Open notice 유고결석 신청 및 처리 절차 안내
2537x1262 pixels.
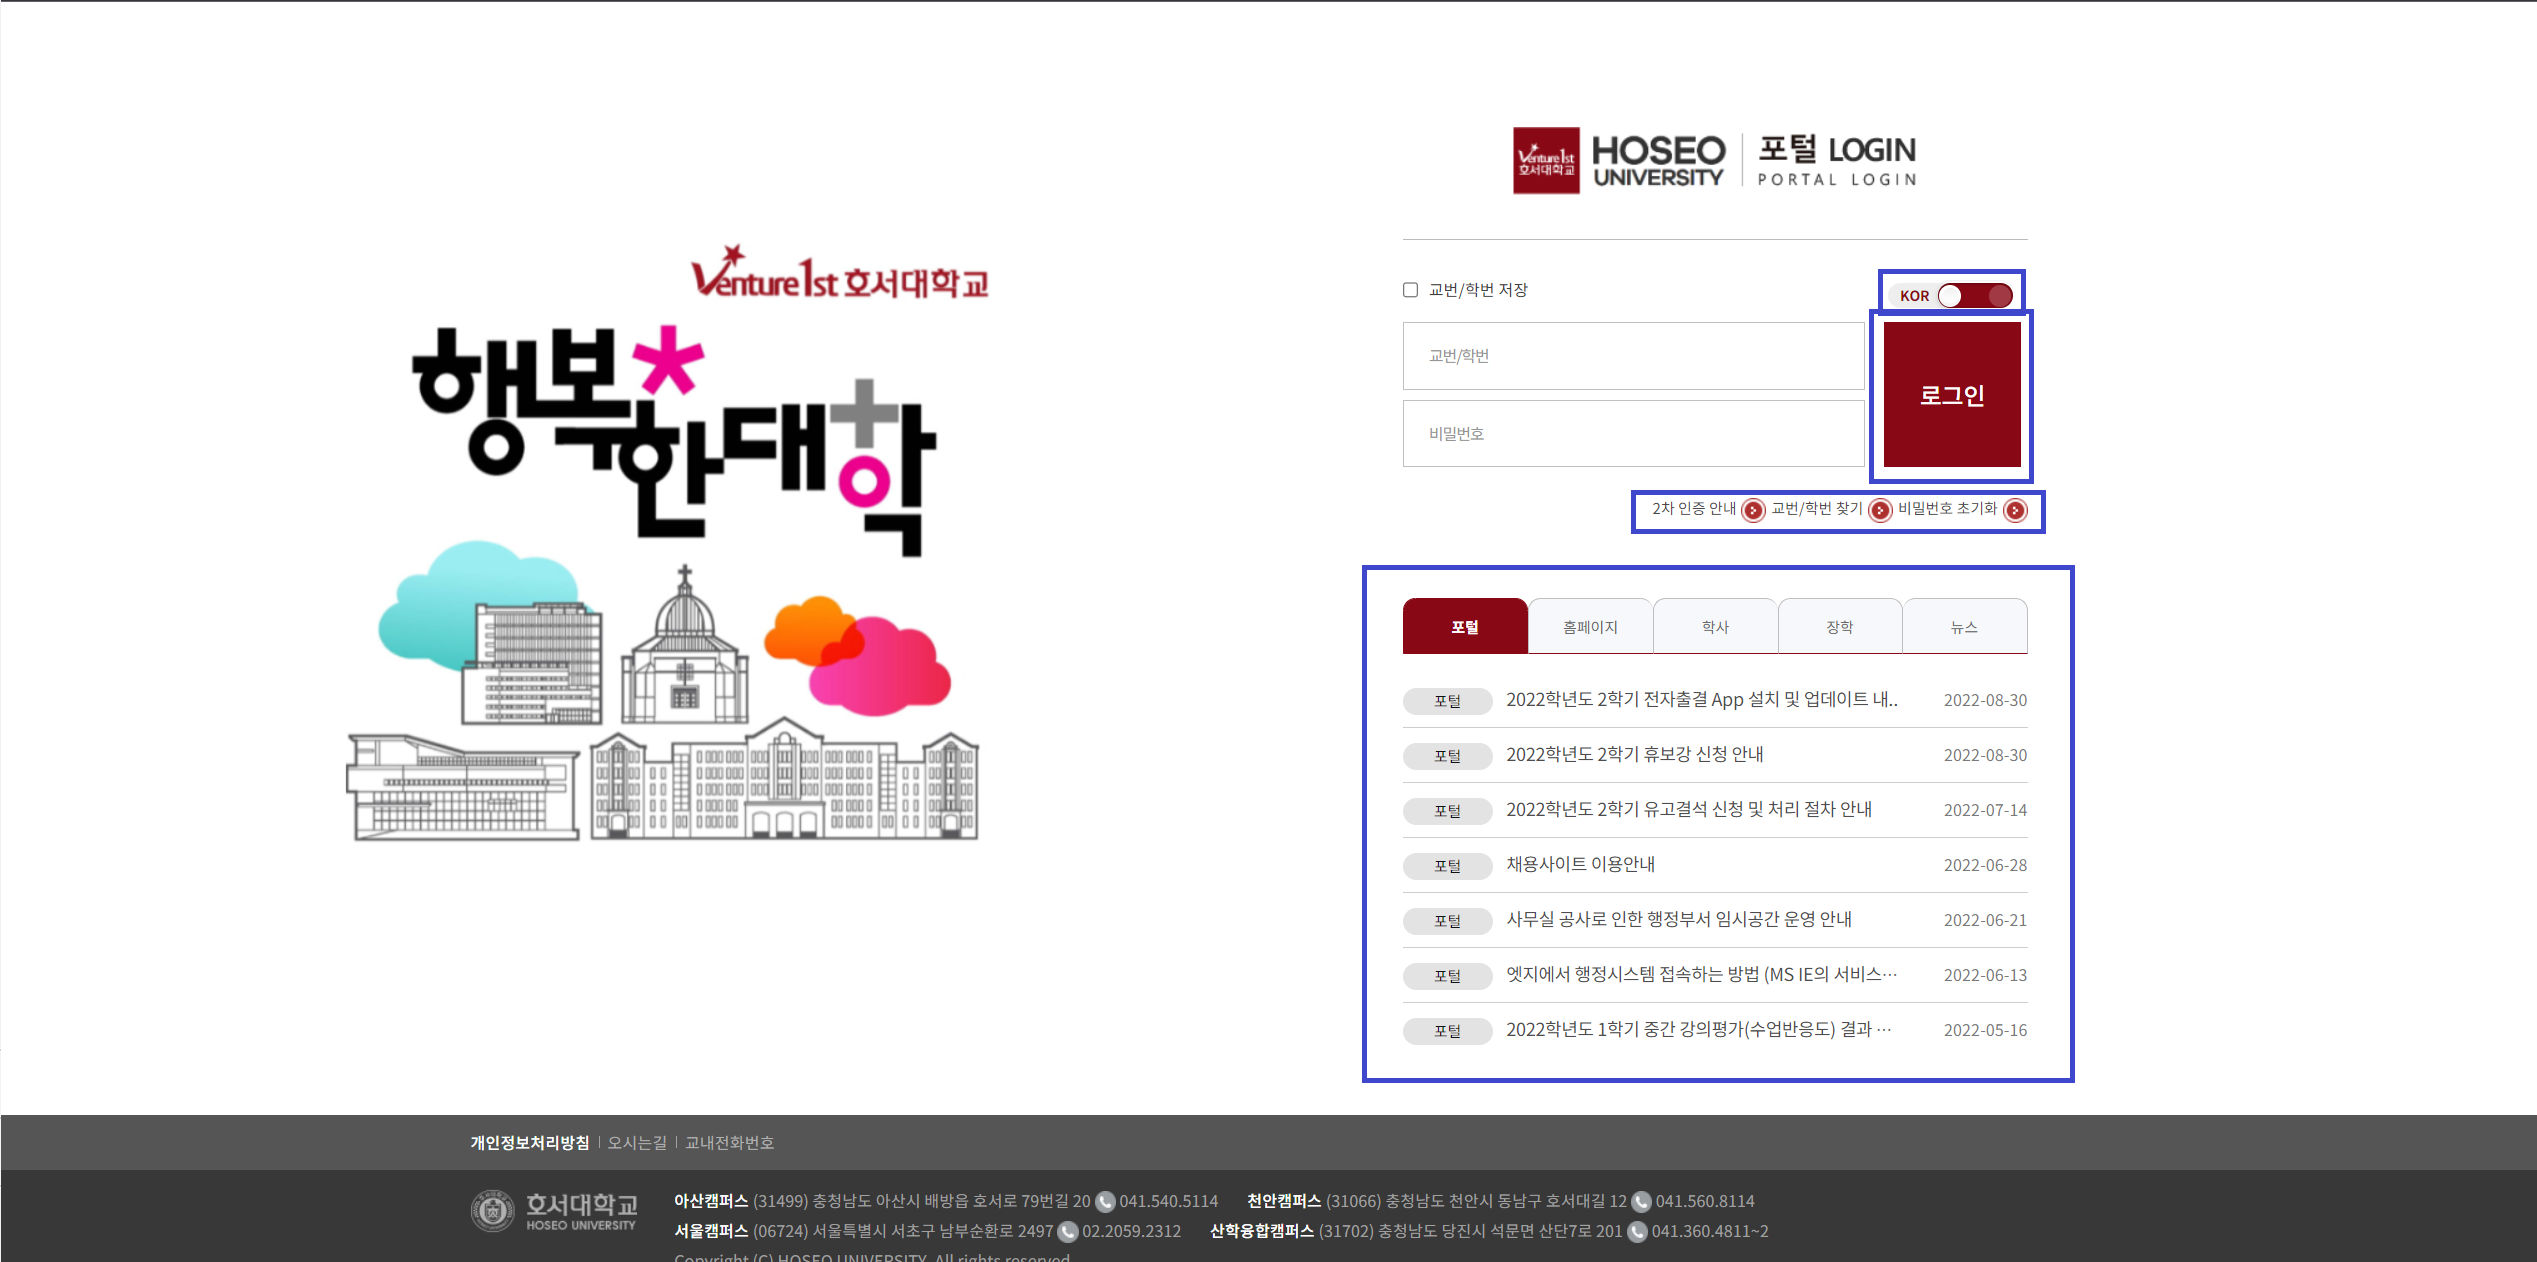pos(1689,810)
